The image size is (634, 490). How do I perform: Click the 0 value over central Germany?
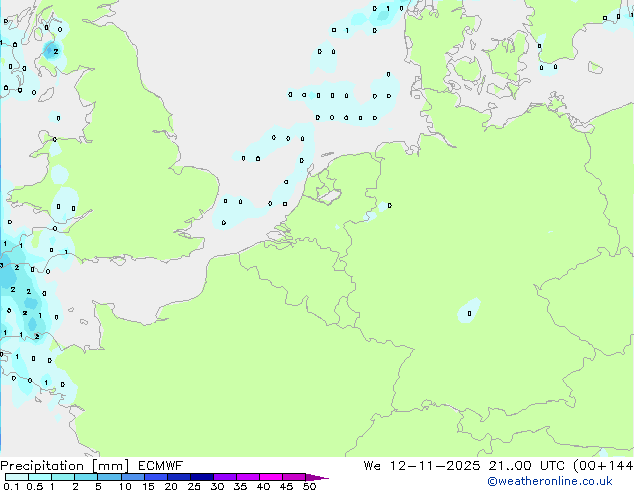click(x=469, y=313)
